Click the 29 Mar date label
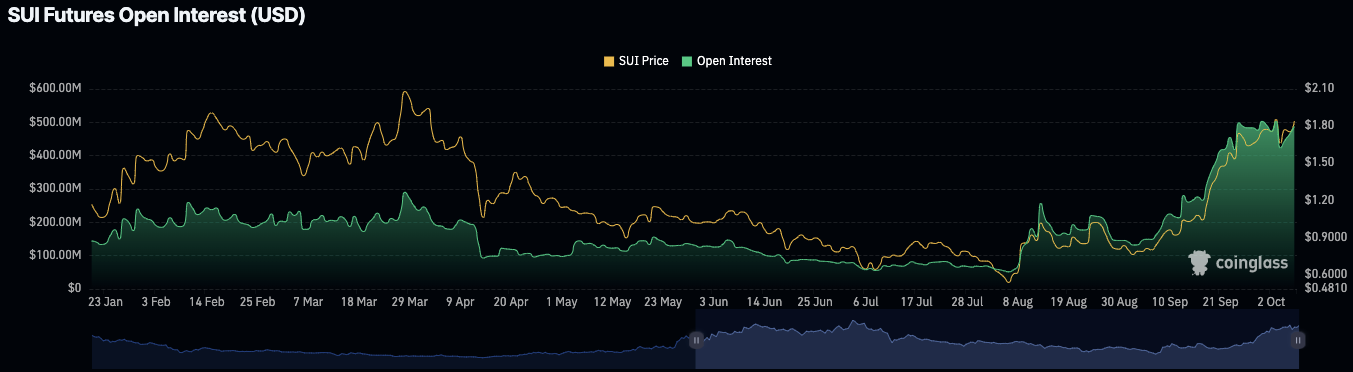The width and height of the screenshot is (1353, 372). 410,301
